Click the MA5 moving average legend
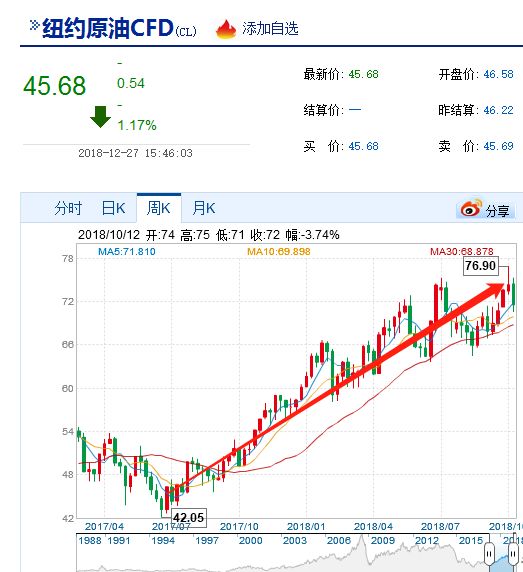523x572 pixels. point(127,252)
